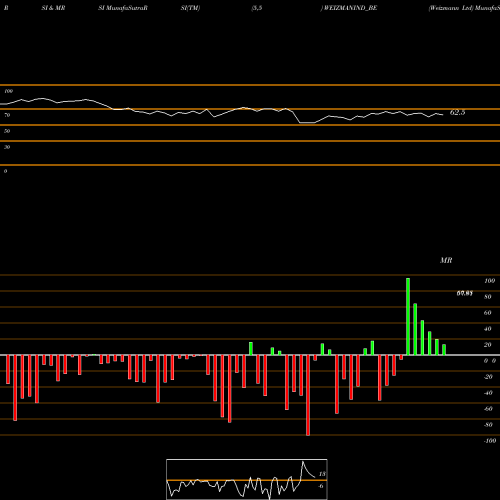This screenshot has height=500, width=500.
Task: Click the 62.5 RSI value label
Action: click(x=457, y=113)
